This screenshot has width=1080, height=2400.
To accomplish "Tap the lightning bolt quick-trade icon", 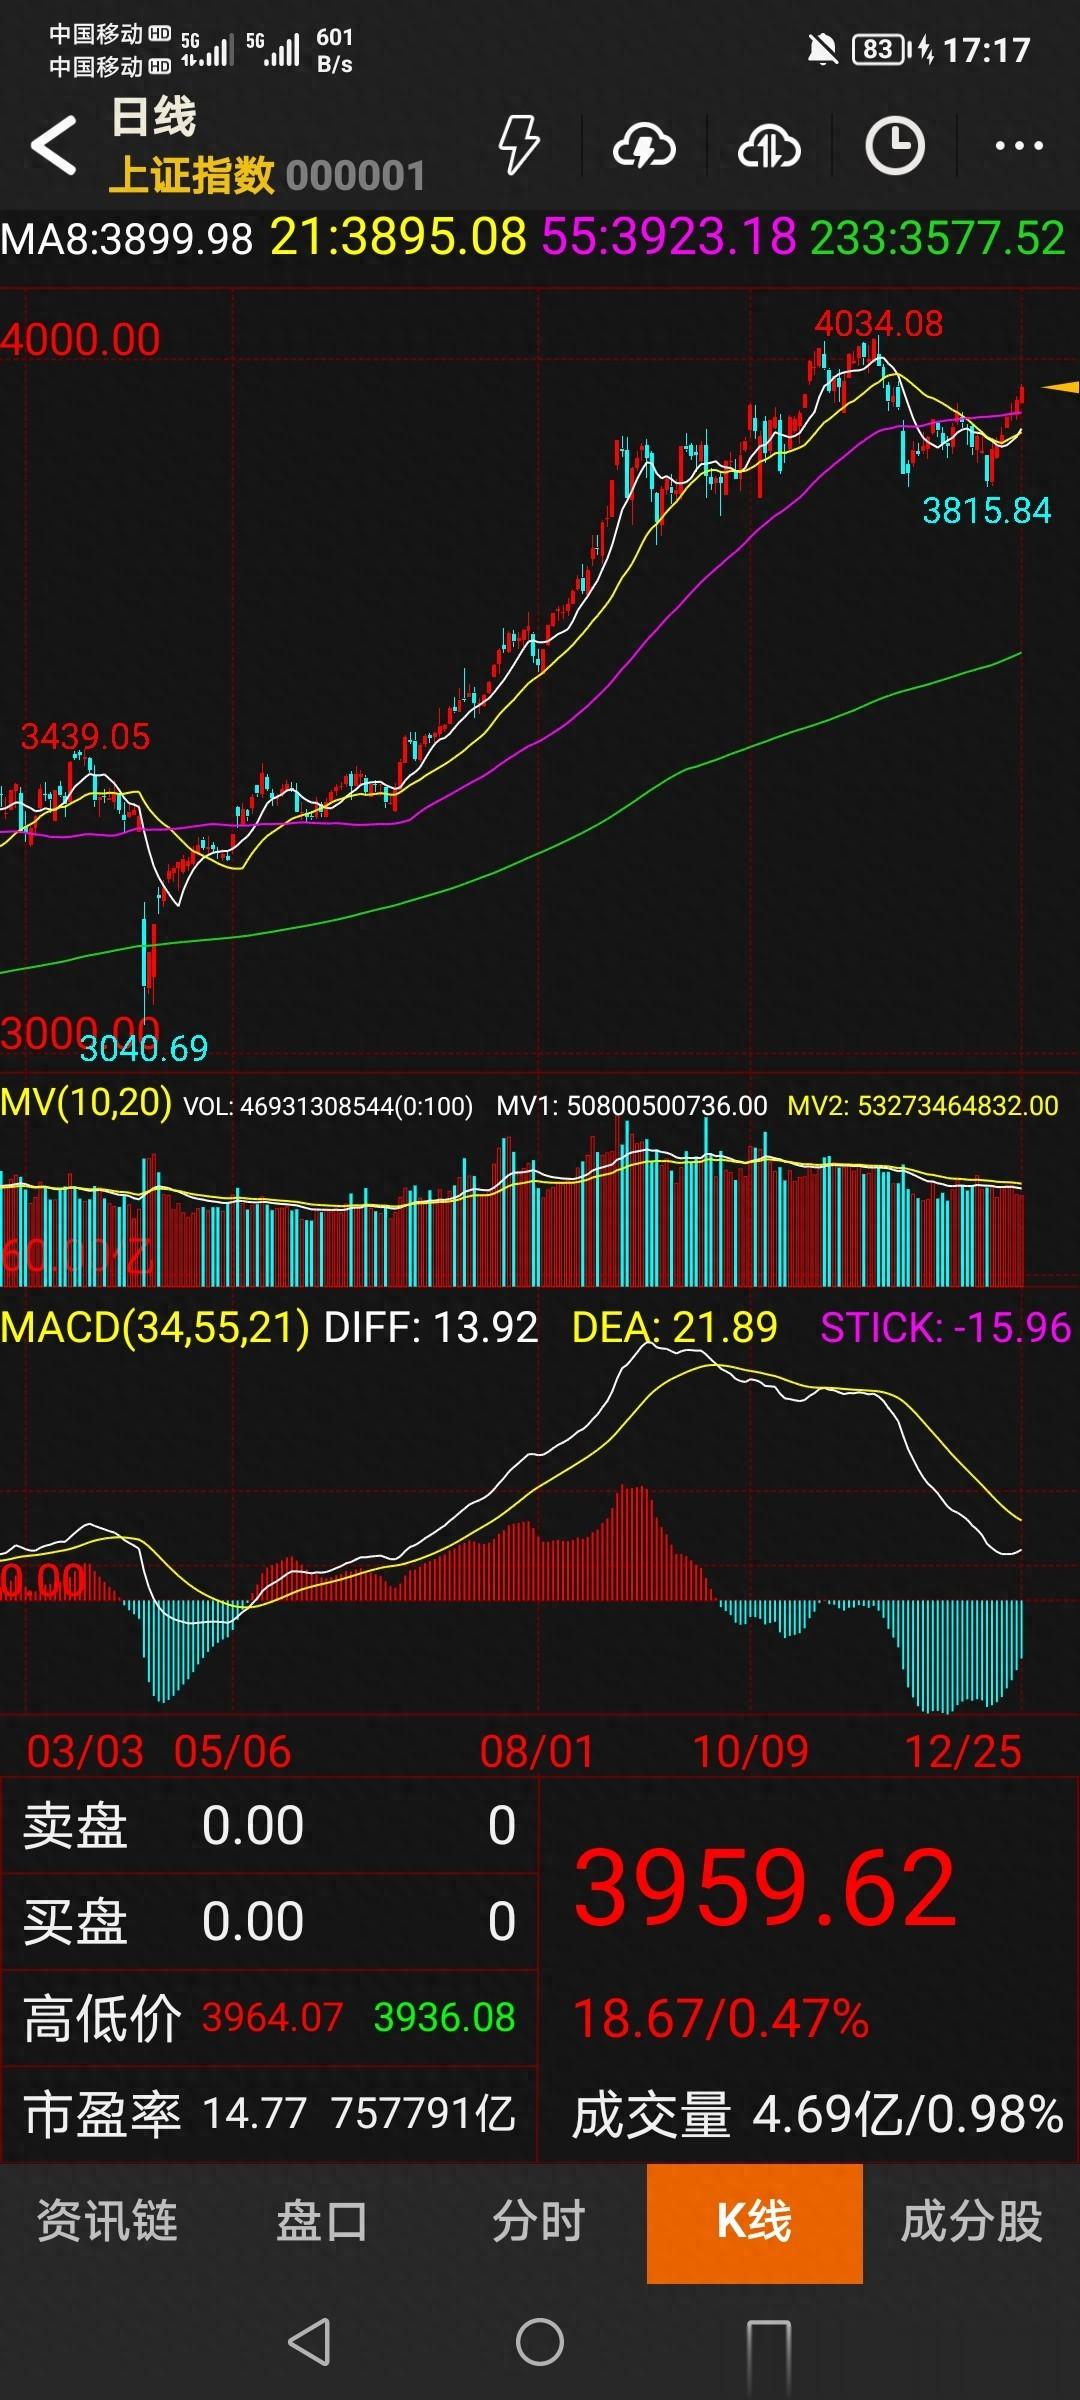I will pos(519,146).
